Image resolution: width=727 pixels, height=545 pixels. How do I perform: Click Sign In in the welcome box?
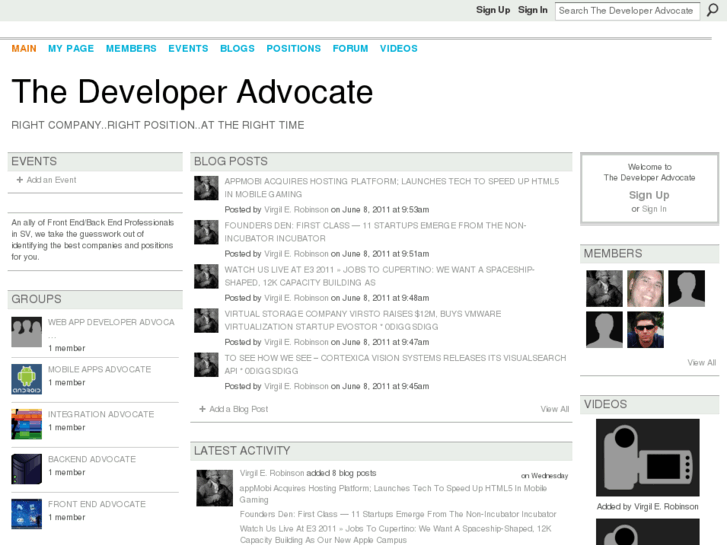click(654, 209)
